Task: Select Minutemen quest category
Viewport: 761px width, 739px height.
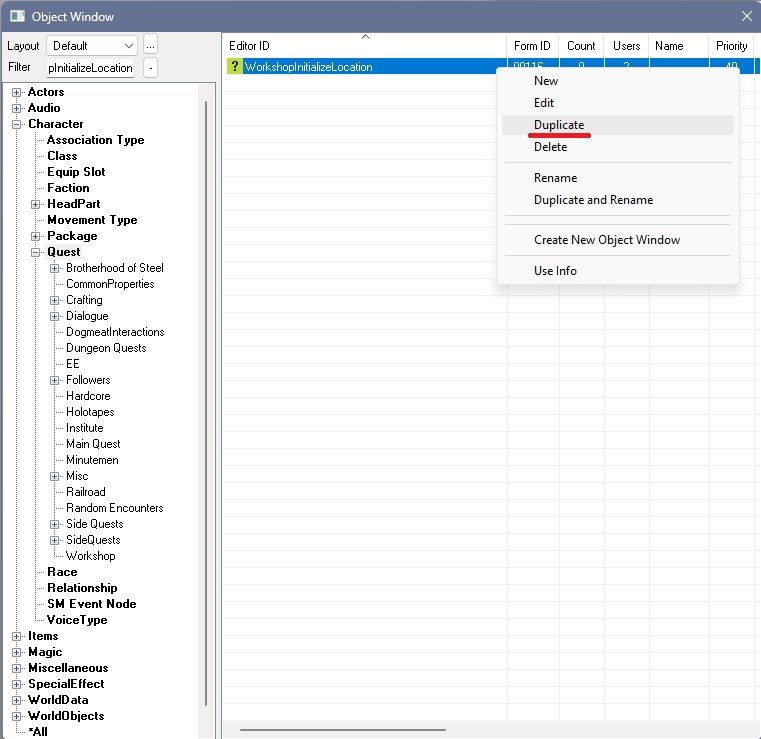Action: click(92, 460)
